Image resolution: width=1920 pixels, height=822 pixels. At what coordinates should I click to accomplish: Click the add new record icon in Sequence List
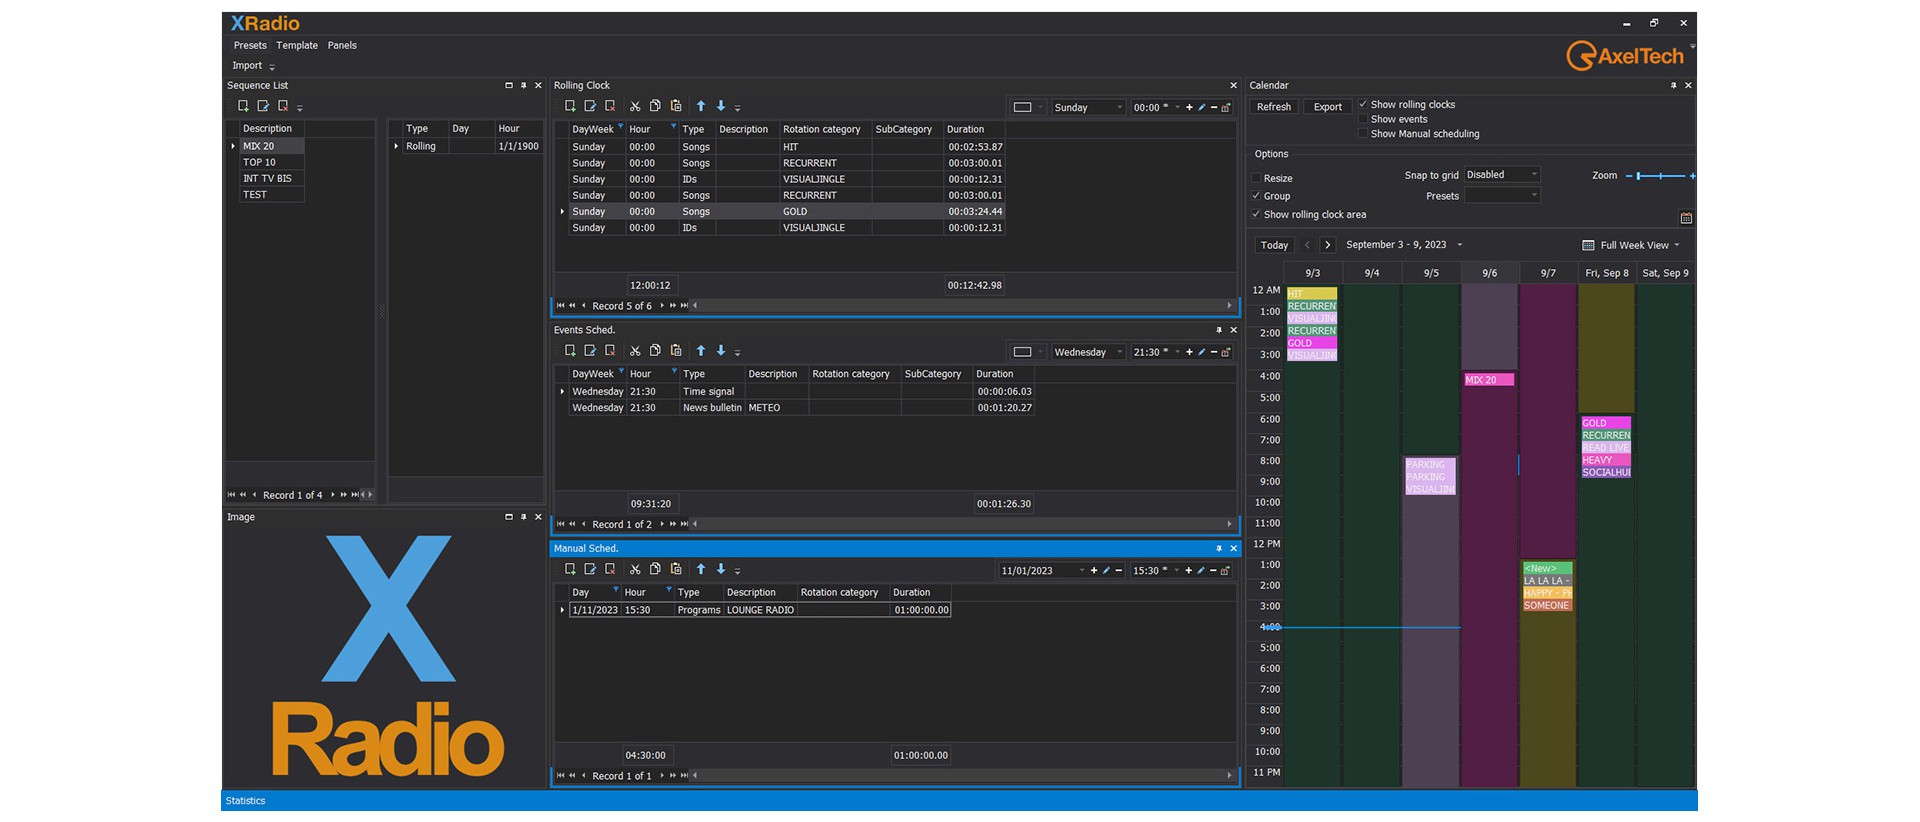(243, 106)
